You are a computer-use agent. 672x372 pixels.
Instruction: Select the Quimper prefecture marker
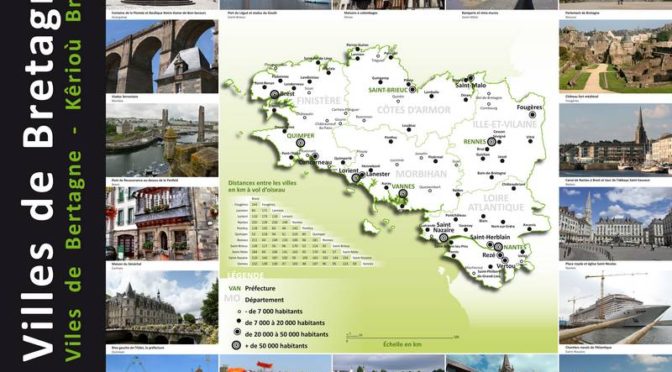pos(300,143)
